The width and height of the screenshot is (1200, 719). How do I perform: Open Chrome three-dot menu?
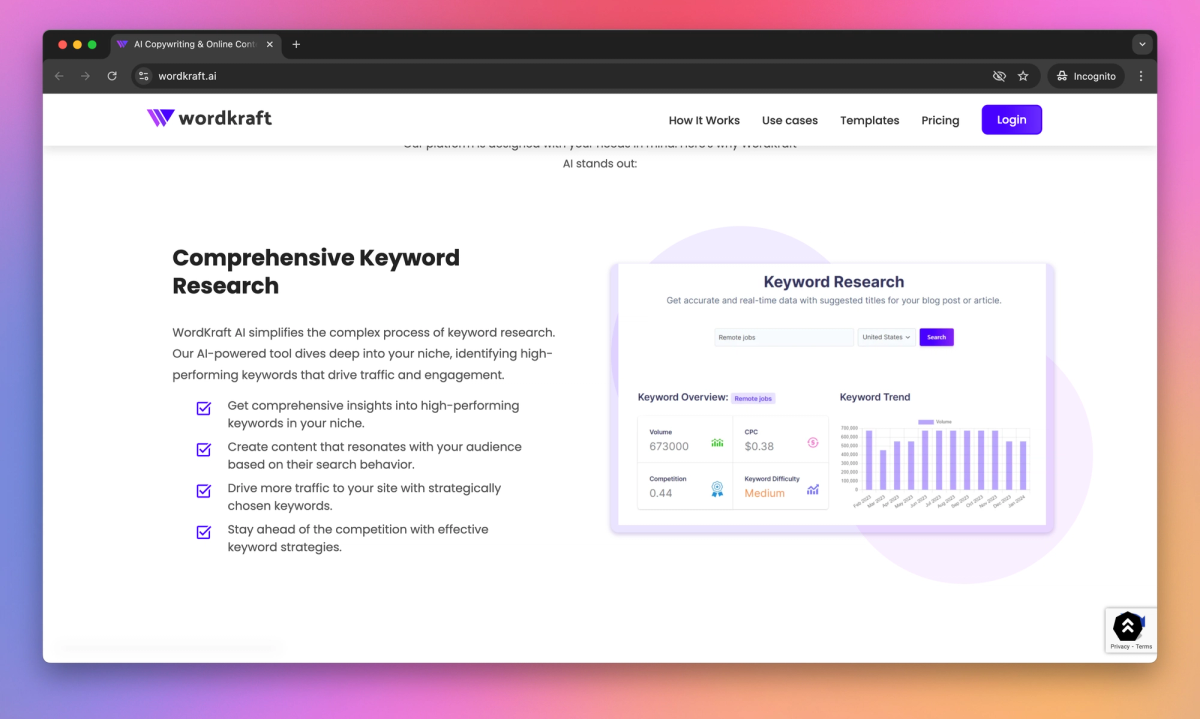pos(1141,76)
